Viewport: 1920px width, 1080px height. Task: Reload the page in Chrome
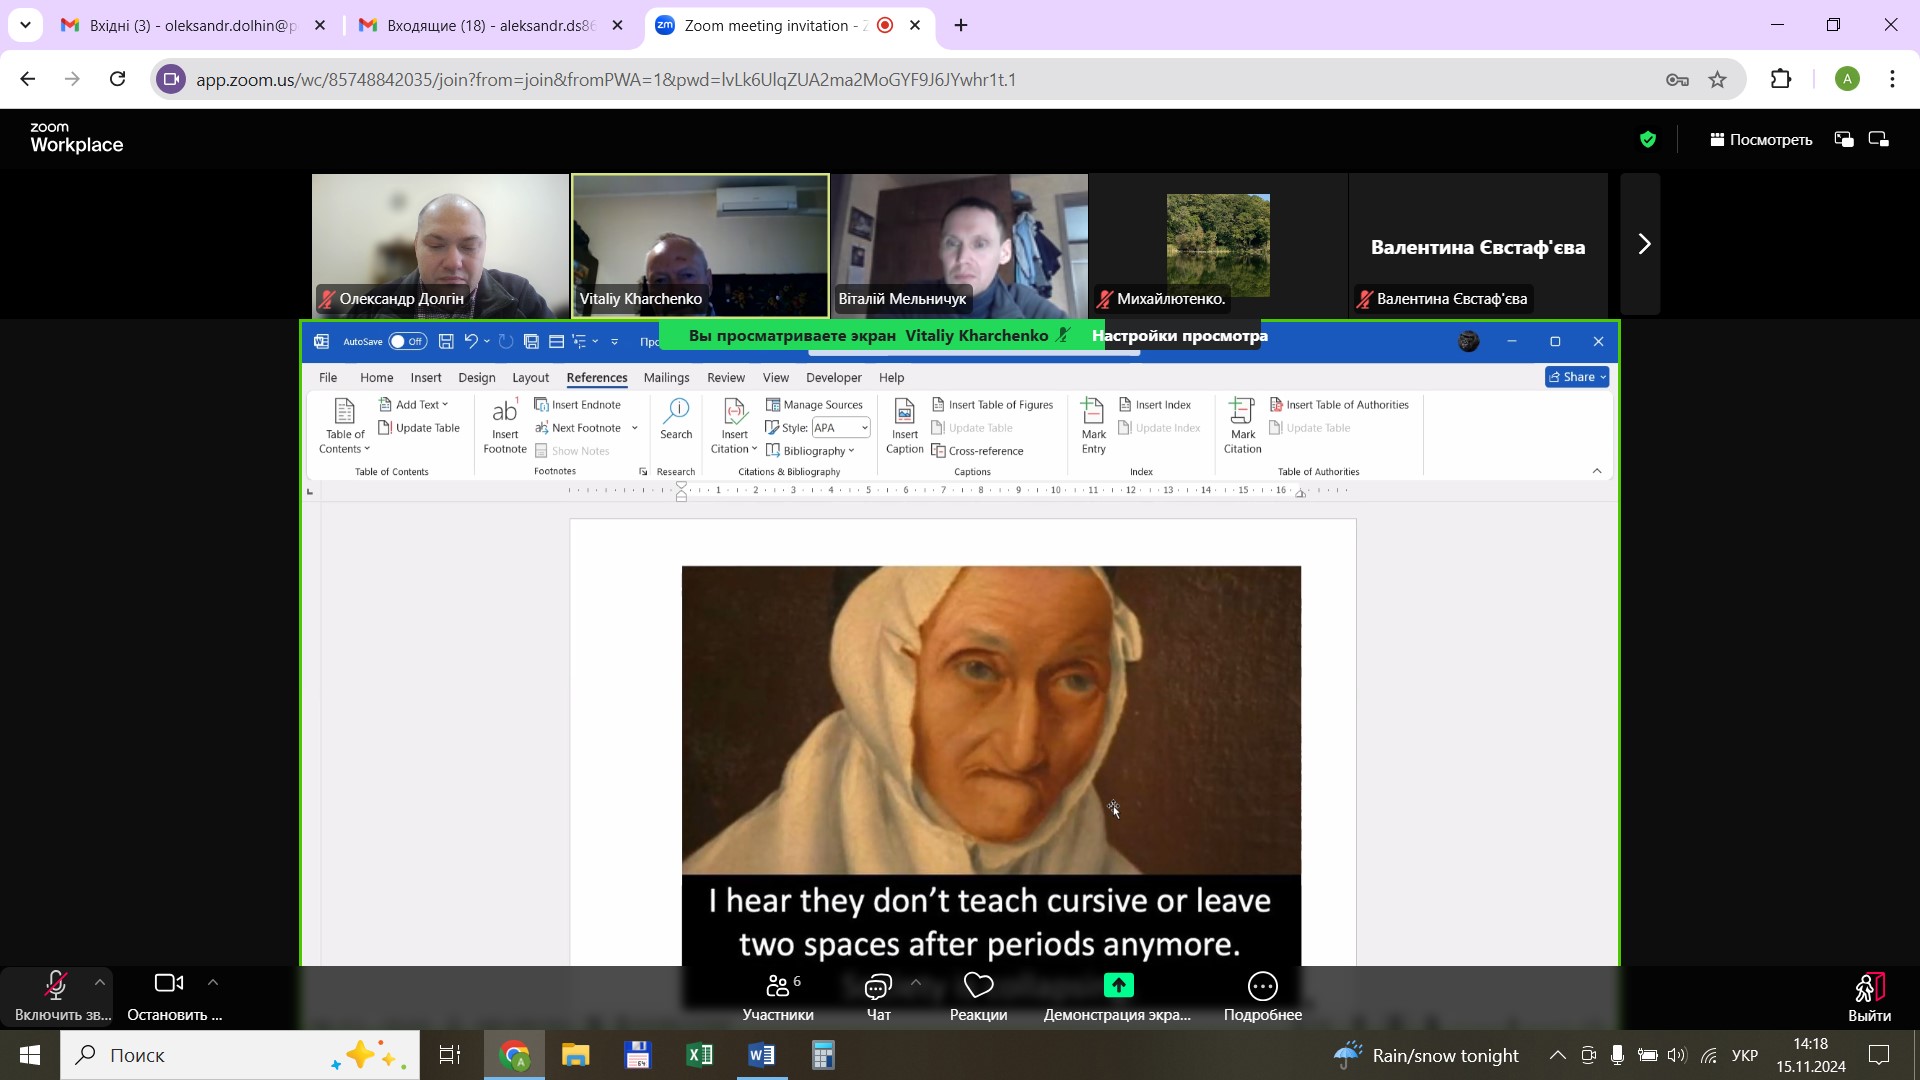coord(117,79)
